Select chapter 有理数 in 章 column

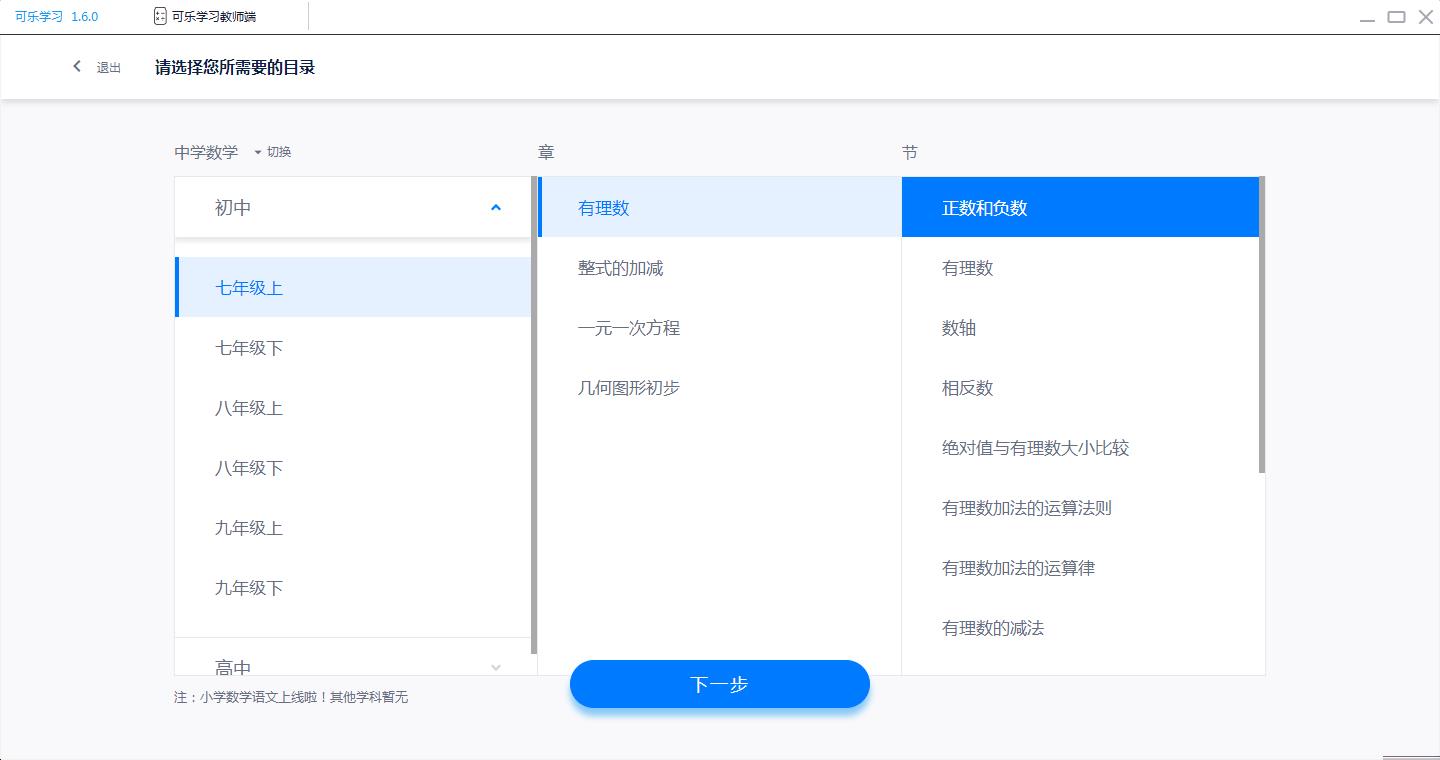720,207
